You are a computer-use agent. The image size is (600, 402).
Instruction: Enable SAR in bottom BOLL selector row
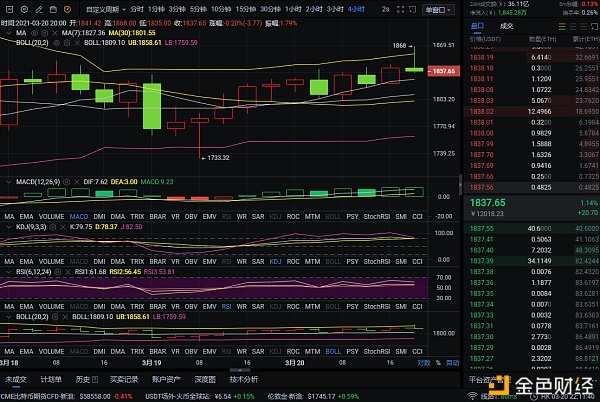pyautogui.click(x=258, y=352)
